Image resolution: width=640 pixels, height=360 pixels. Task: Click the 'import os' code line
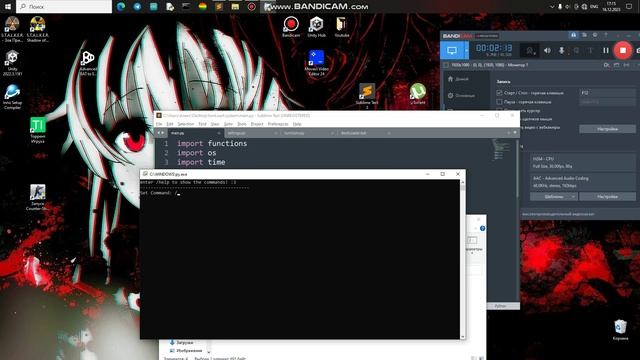[x=196, y=153]
